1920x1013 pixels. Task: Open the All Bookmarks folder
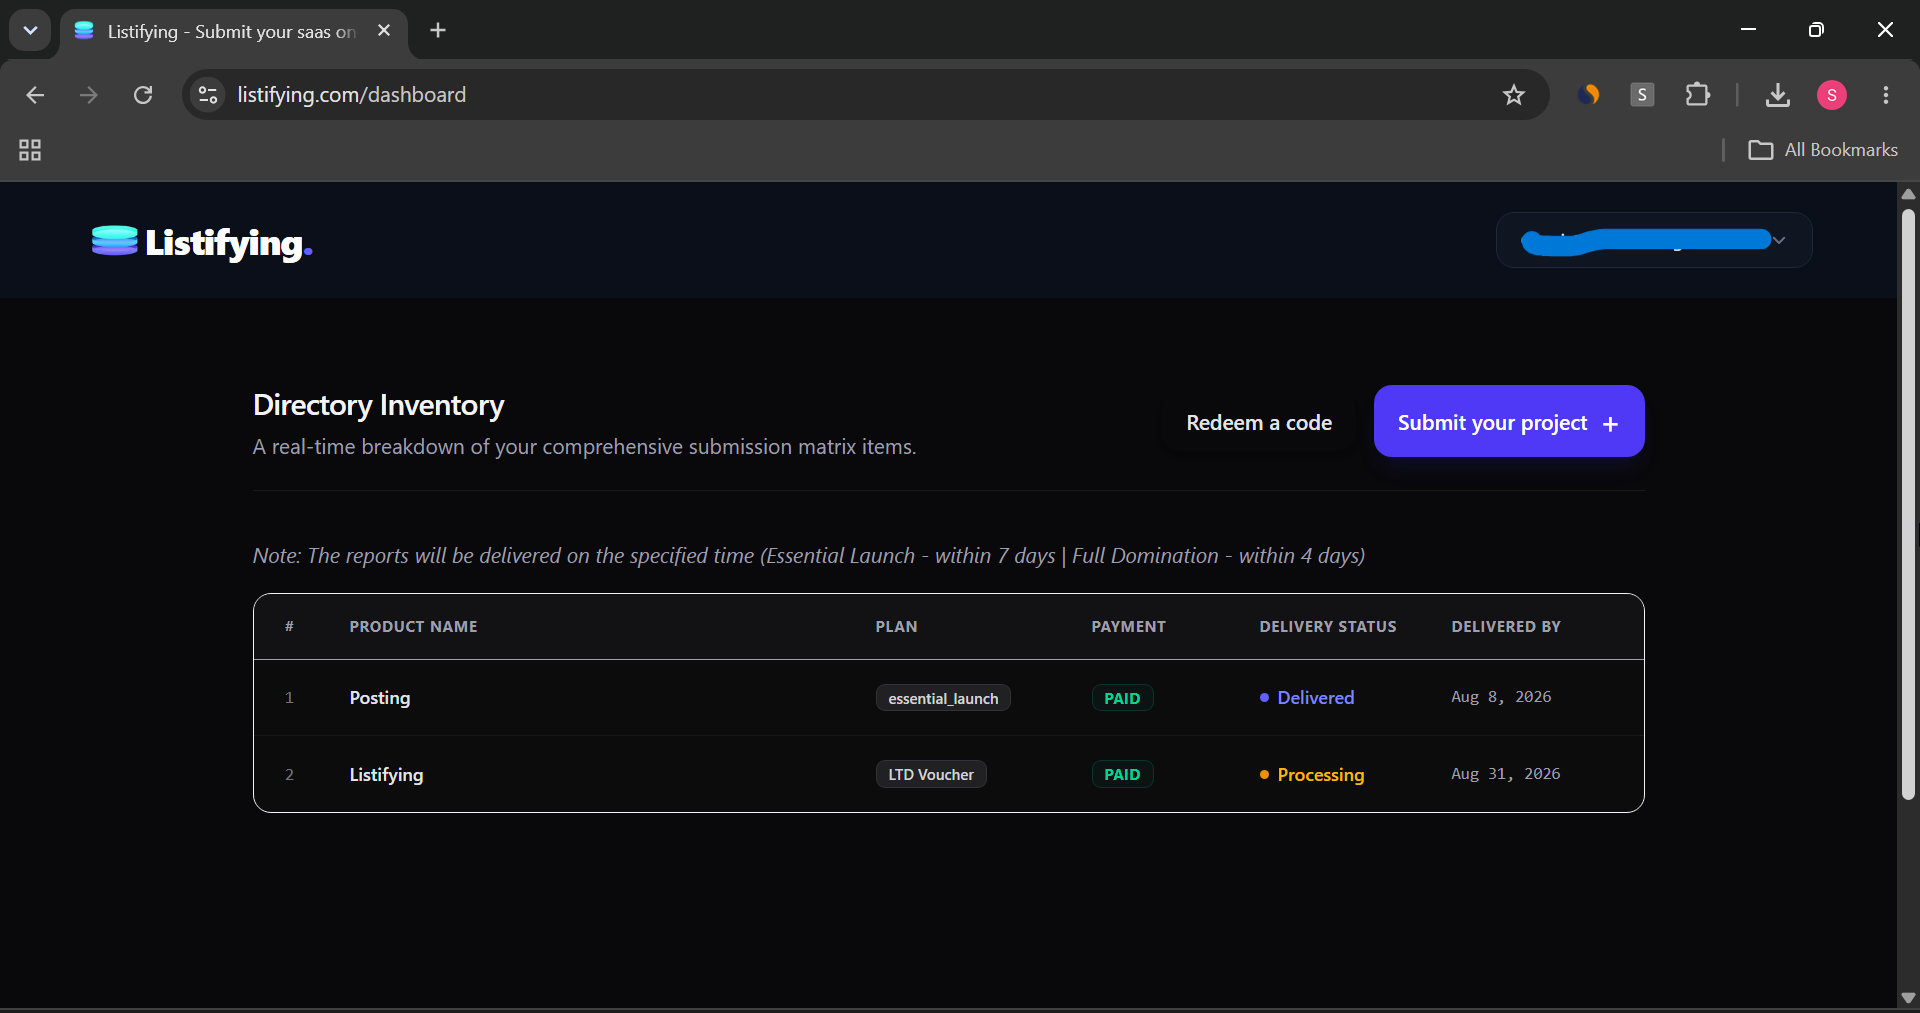(x=1823, y=150)
